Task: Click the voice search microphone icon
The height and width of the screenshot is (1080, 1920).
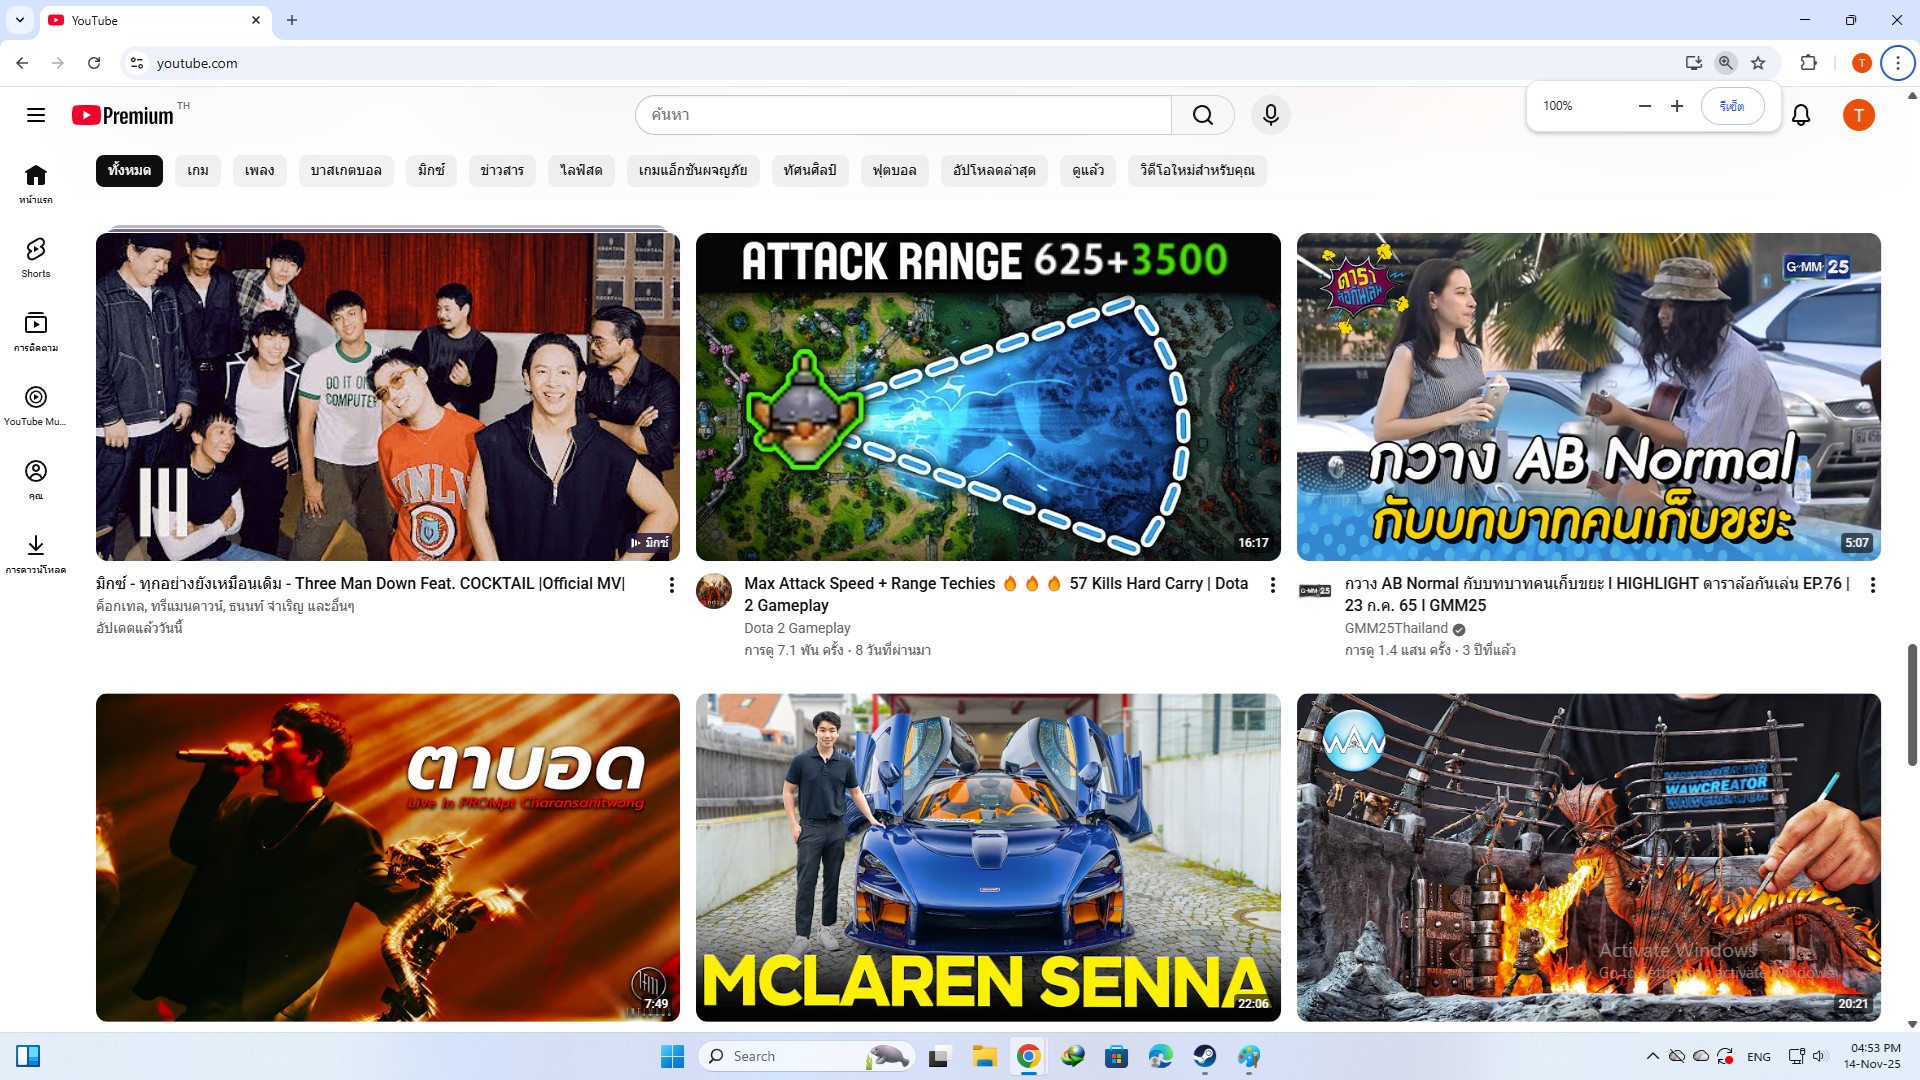Action: [1270, 115]
